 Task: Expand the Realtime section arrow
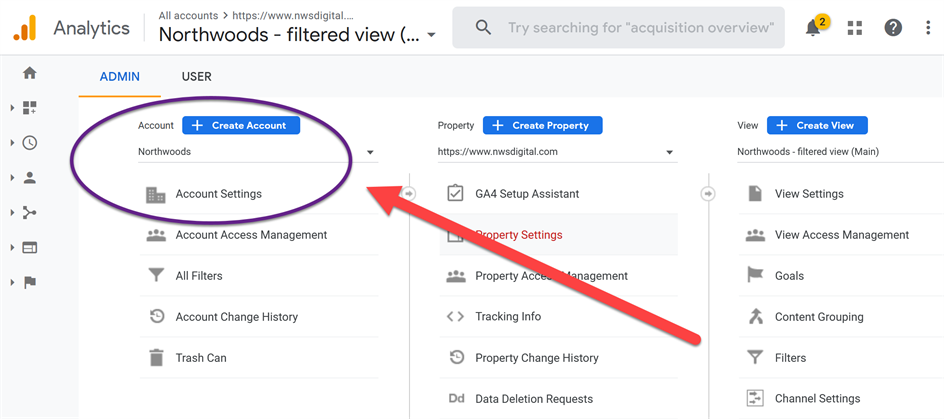[x=12, y=143]
